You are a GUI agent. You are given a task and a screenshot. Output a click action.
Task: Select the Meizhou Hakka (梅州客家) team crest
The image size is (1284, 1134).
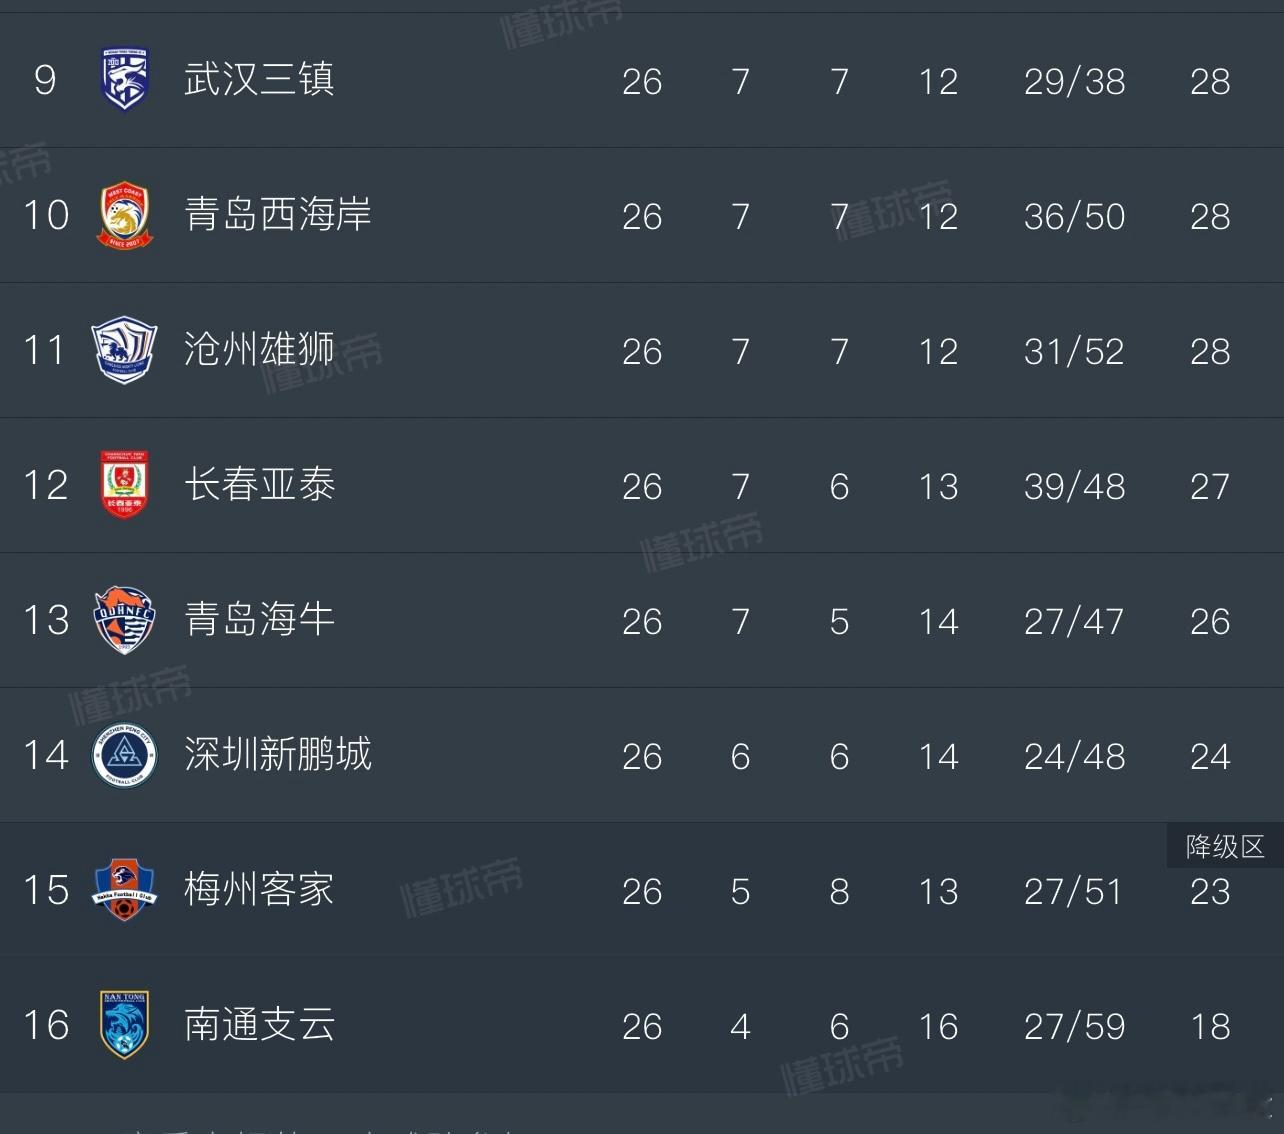[x=125, y=890]
